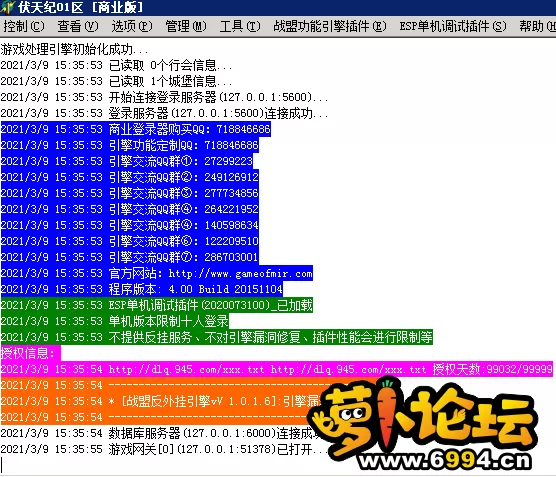Image resolution: width=556 pixels, height=477 pixels.
Task: Click the 引擎交流QQ群⑥ 122209510 line
Action: pyautogui.click(x=130, y=241)
